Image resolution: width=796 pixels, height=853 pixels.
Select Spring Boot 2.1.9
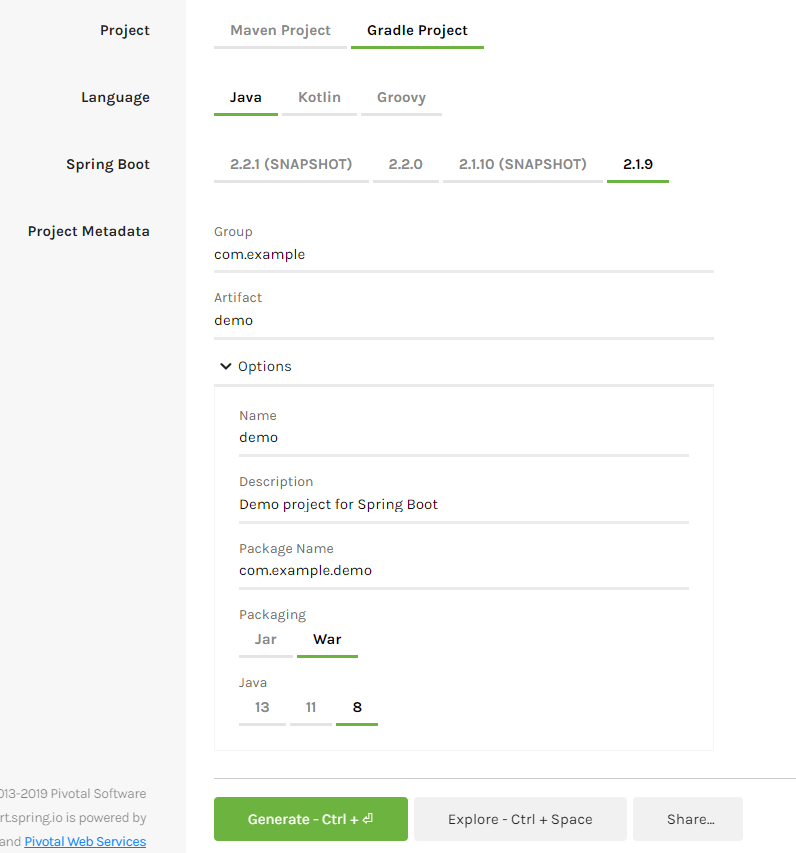(638, 163)
